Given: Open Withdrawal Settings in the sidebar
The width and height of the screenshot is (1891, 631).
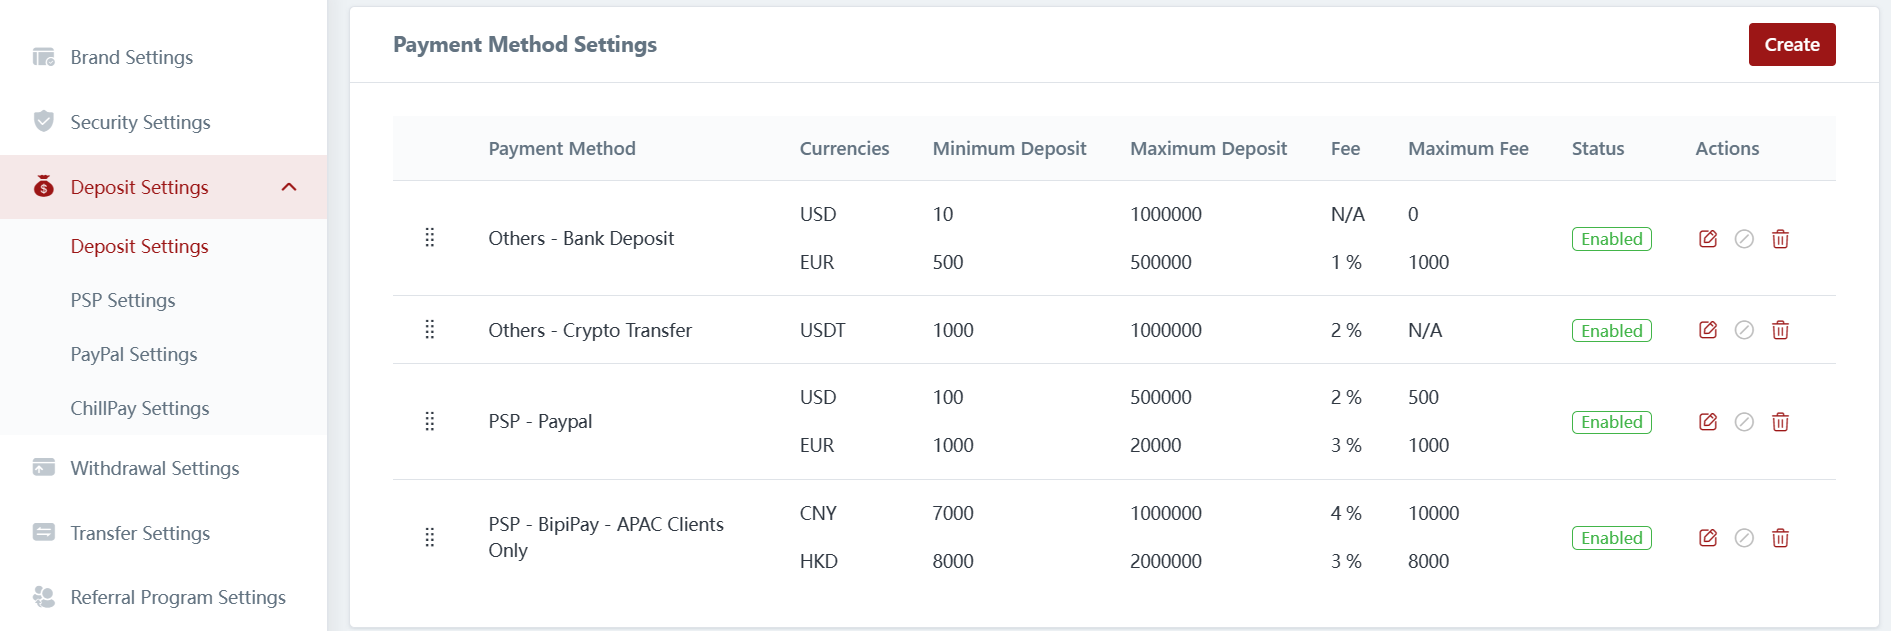Looking at the screenshot, I should pyautogui.click(x=154, y=468).
